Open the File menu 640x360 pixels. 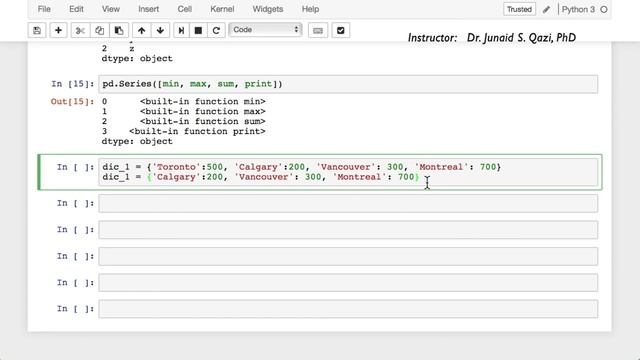tap(44, 9)
